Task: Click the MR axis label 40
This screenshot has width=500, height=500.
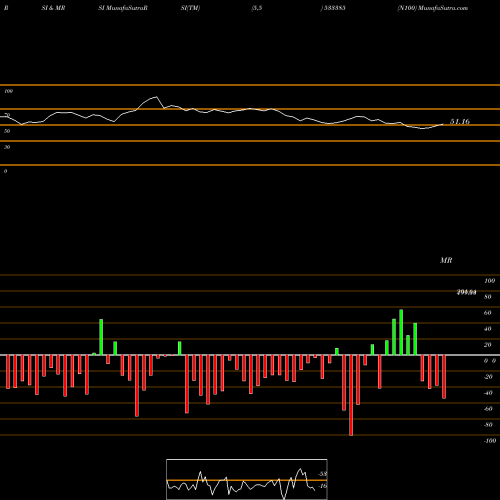Action: (488, 329)
